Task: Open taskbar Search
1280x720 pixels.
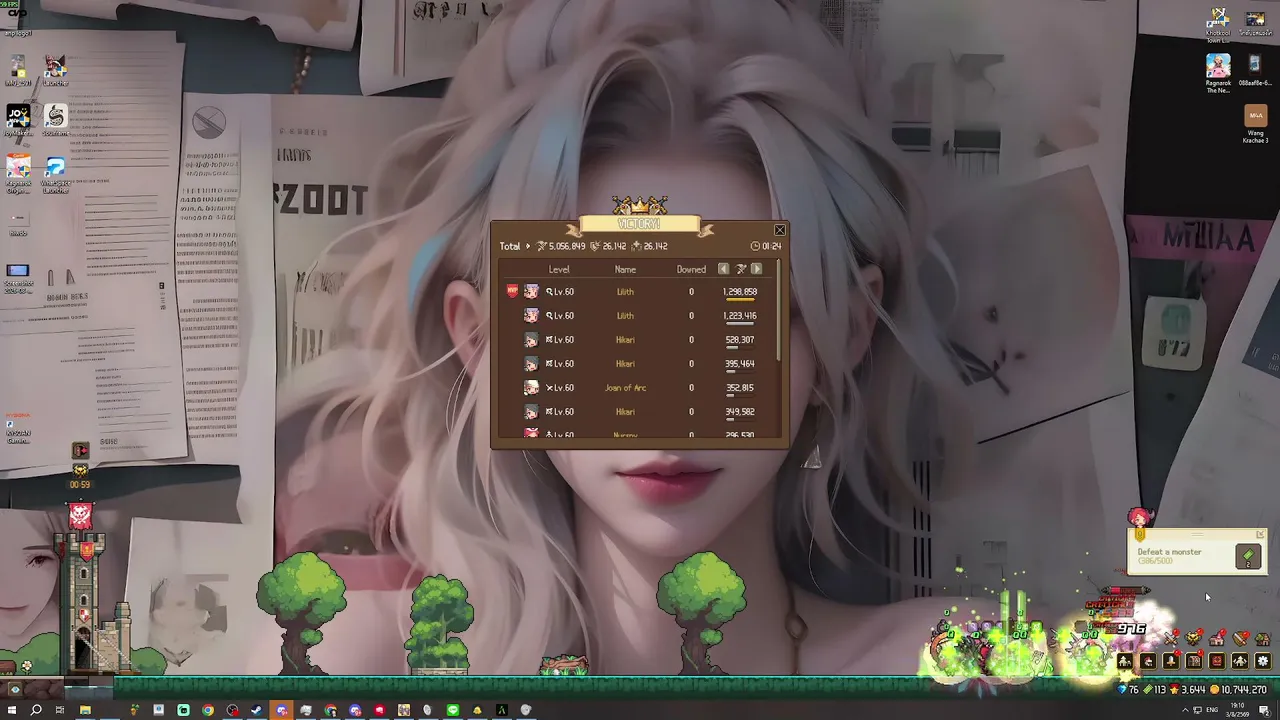Action: (36, 710)
